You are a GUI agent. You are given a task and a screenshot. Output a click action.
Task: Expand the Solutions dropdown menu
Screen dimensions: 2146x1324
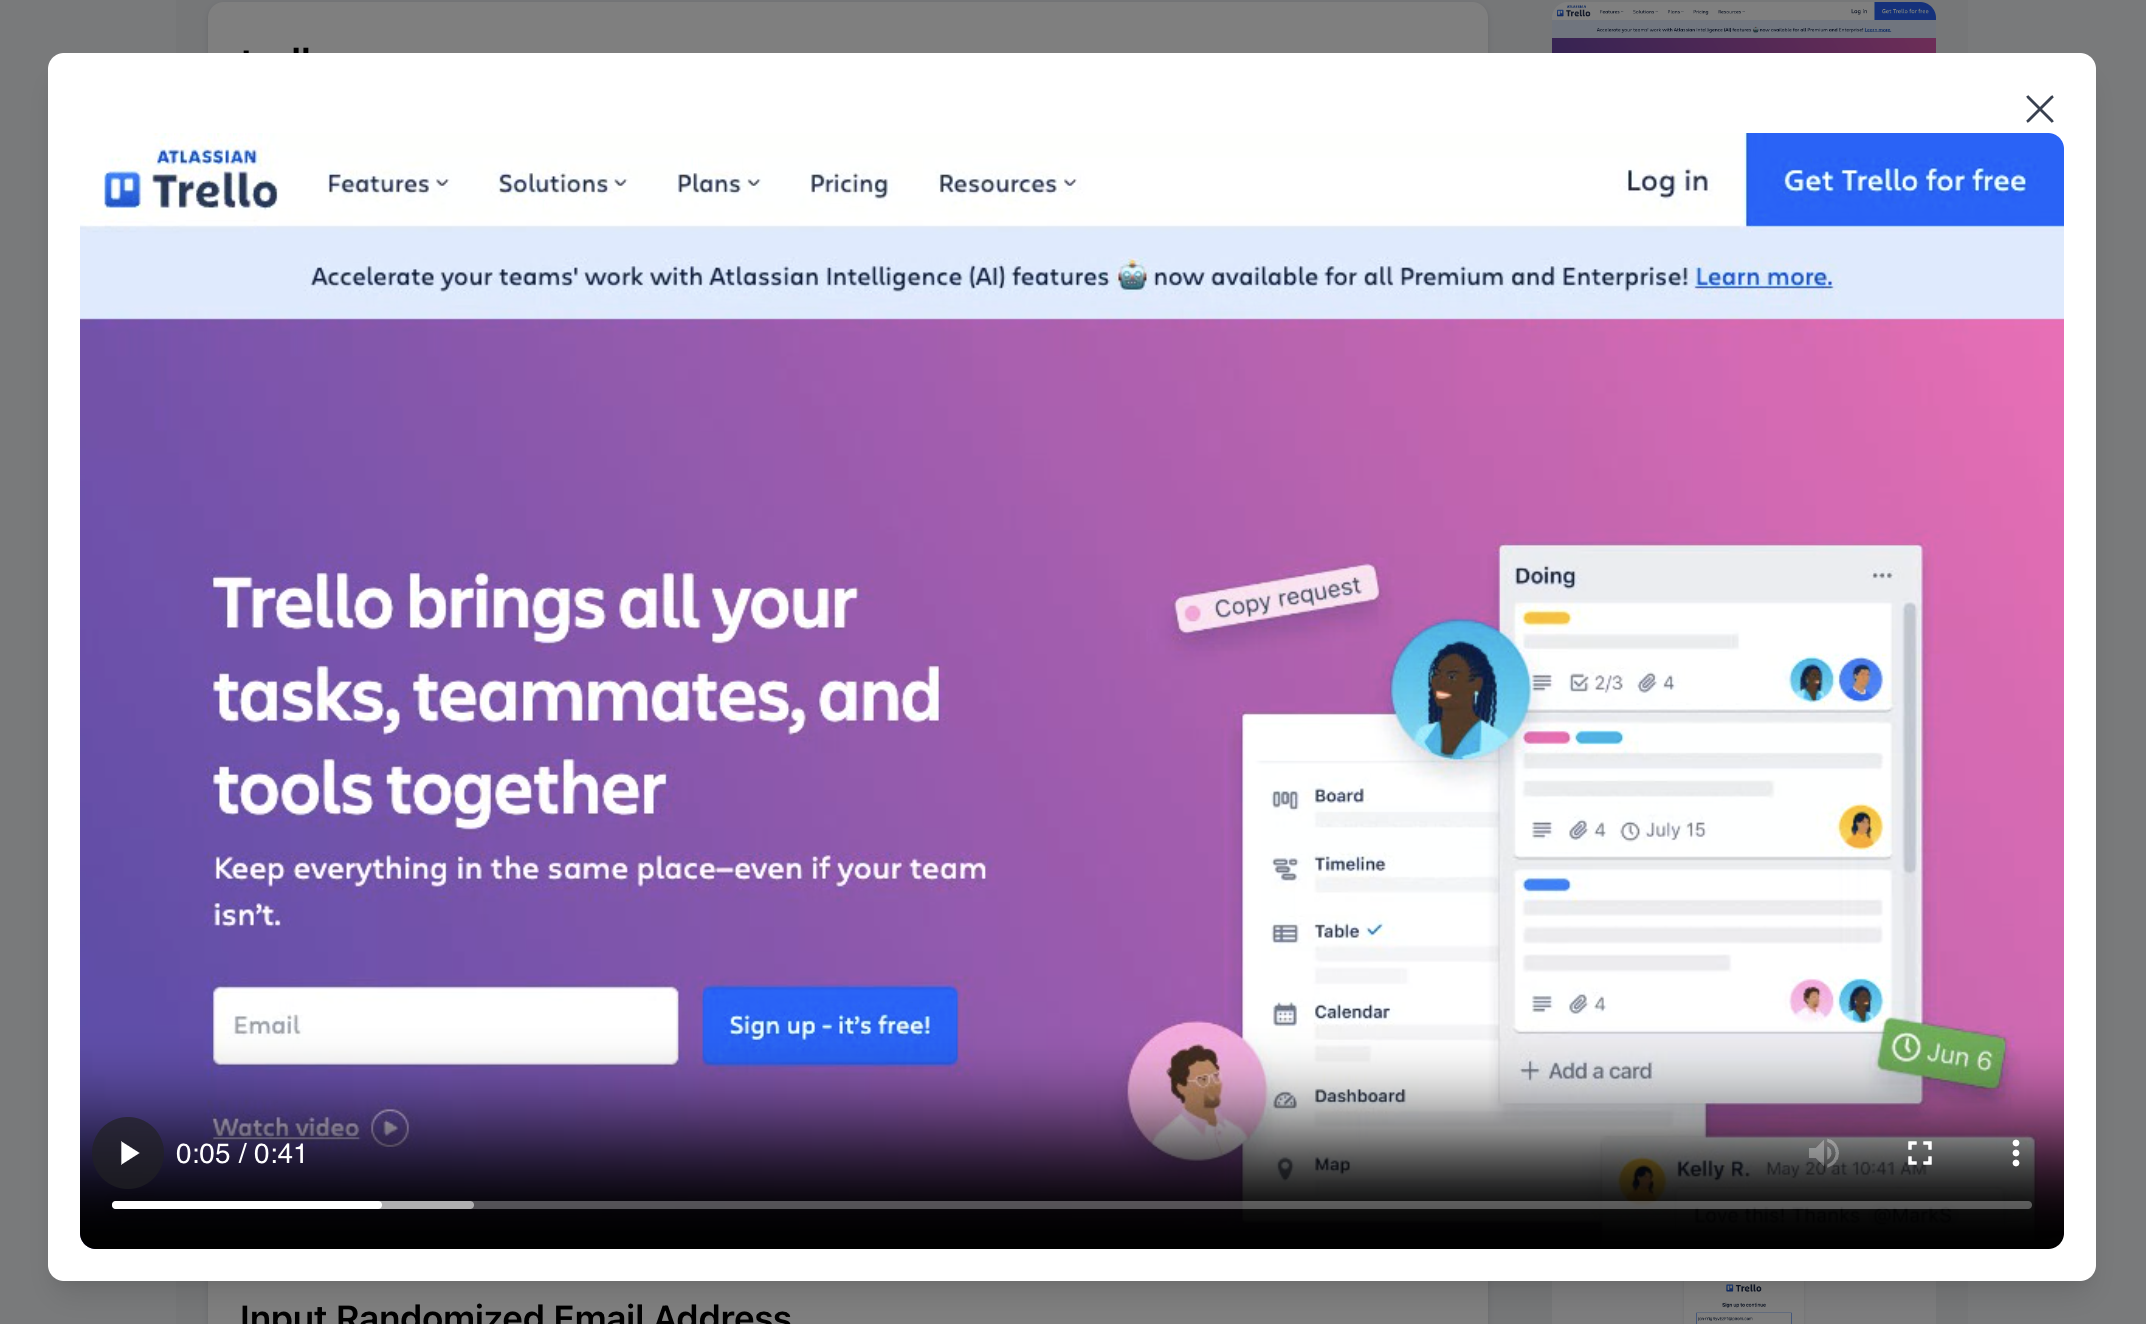pyautogui.click(x=562, y=184)
